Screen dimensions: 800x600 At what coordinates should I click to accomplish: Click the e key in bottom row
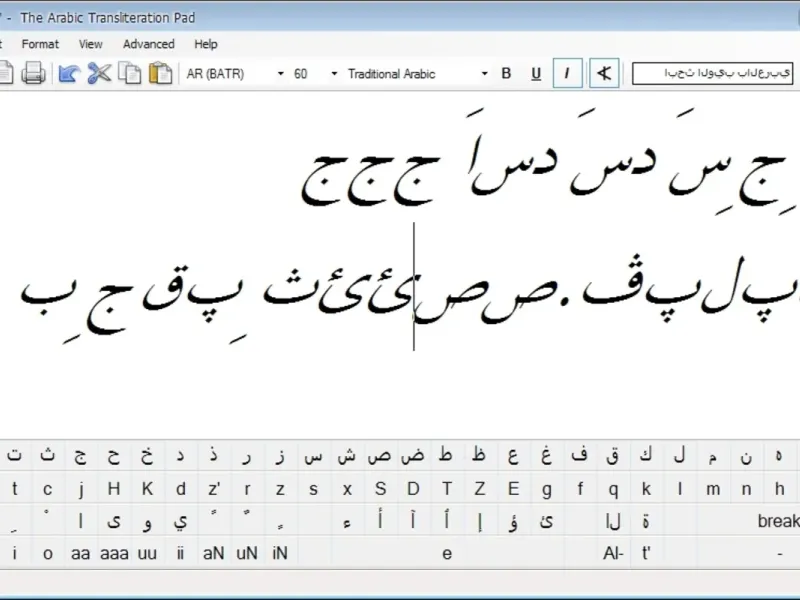[447, 554]
